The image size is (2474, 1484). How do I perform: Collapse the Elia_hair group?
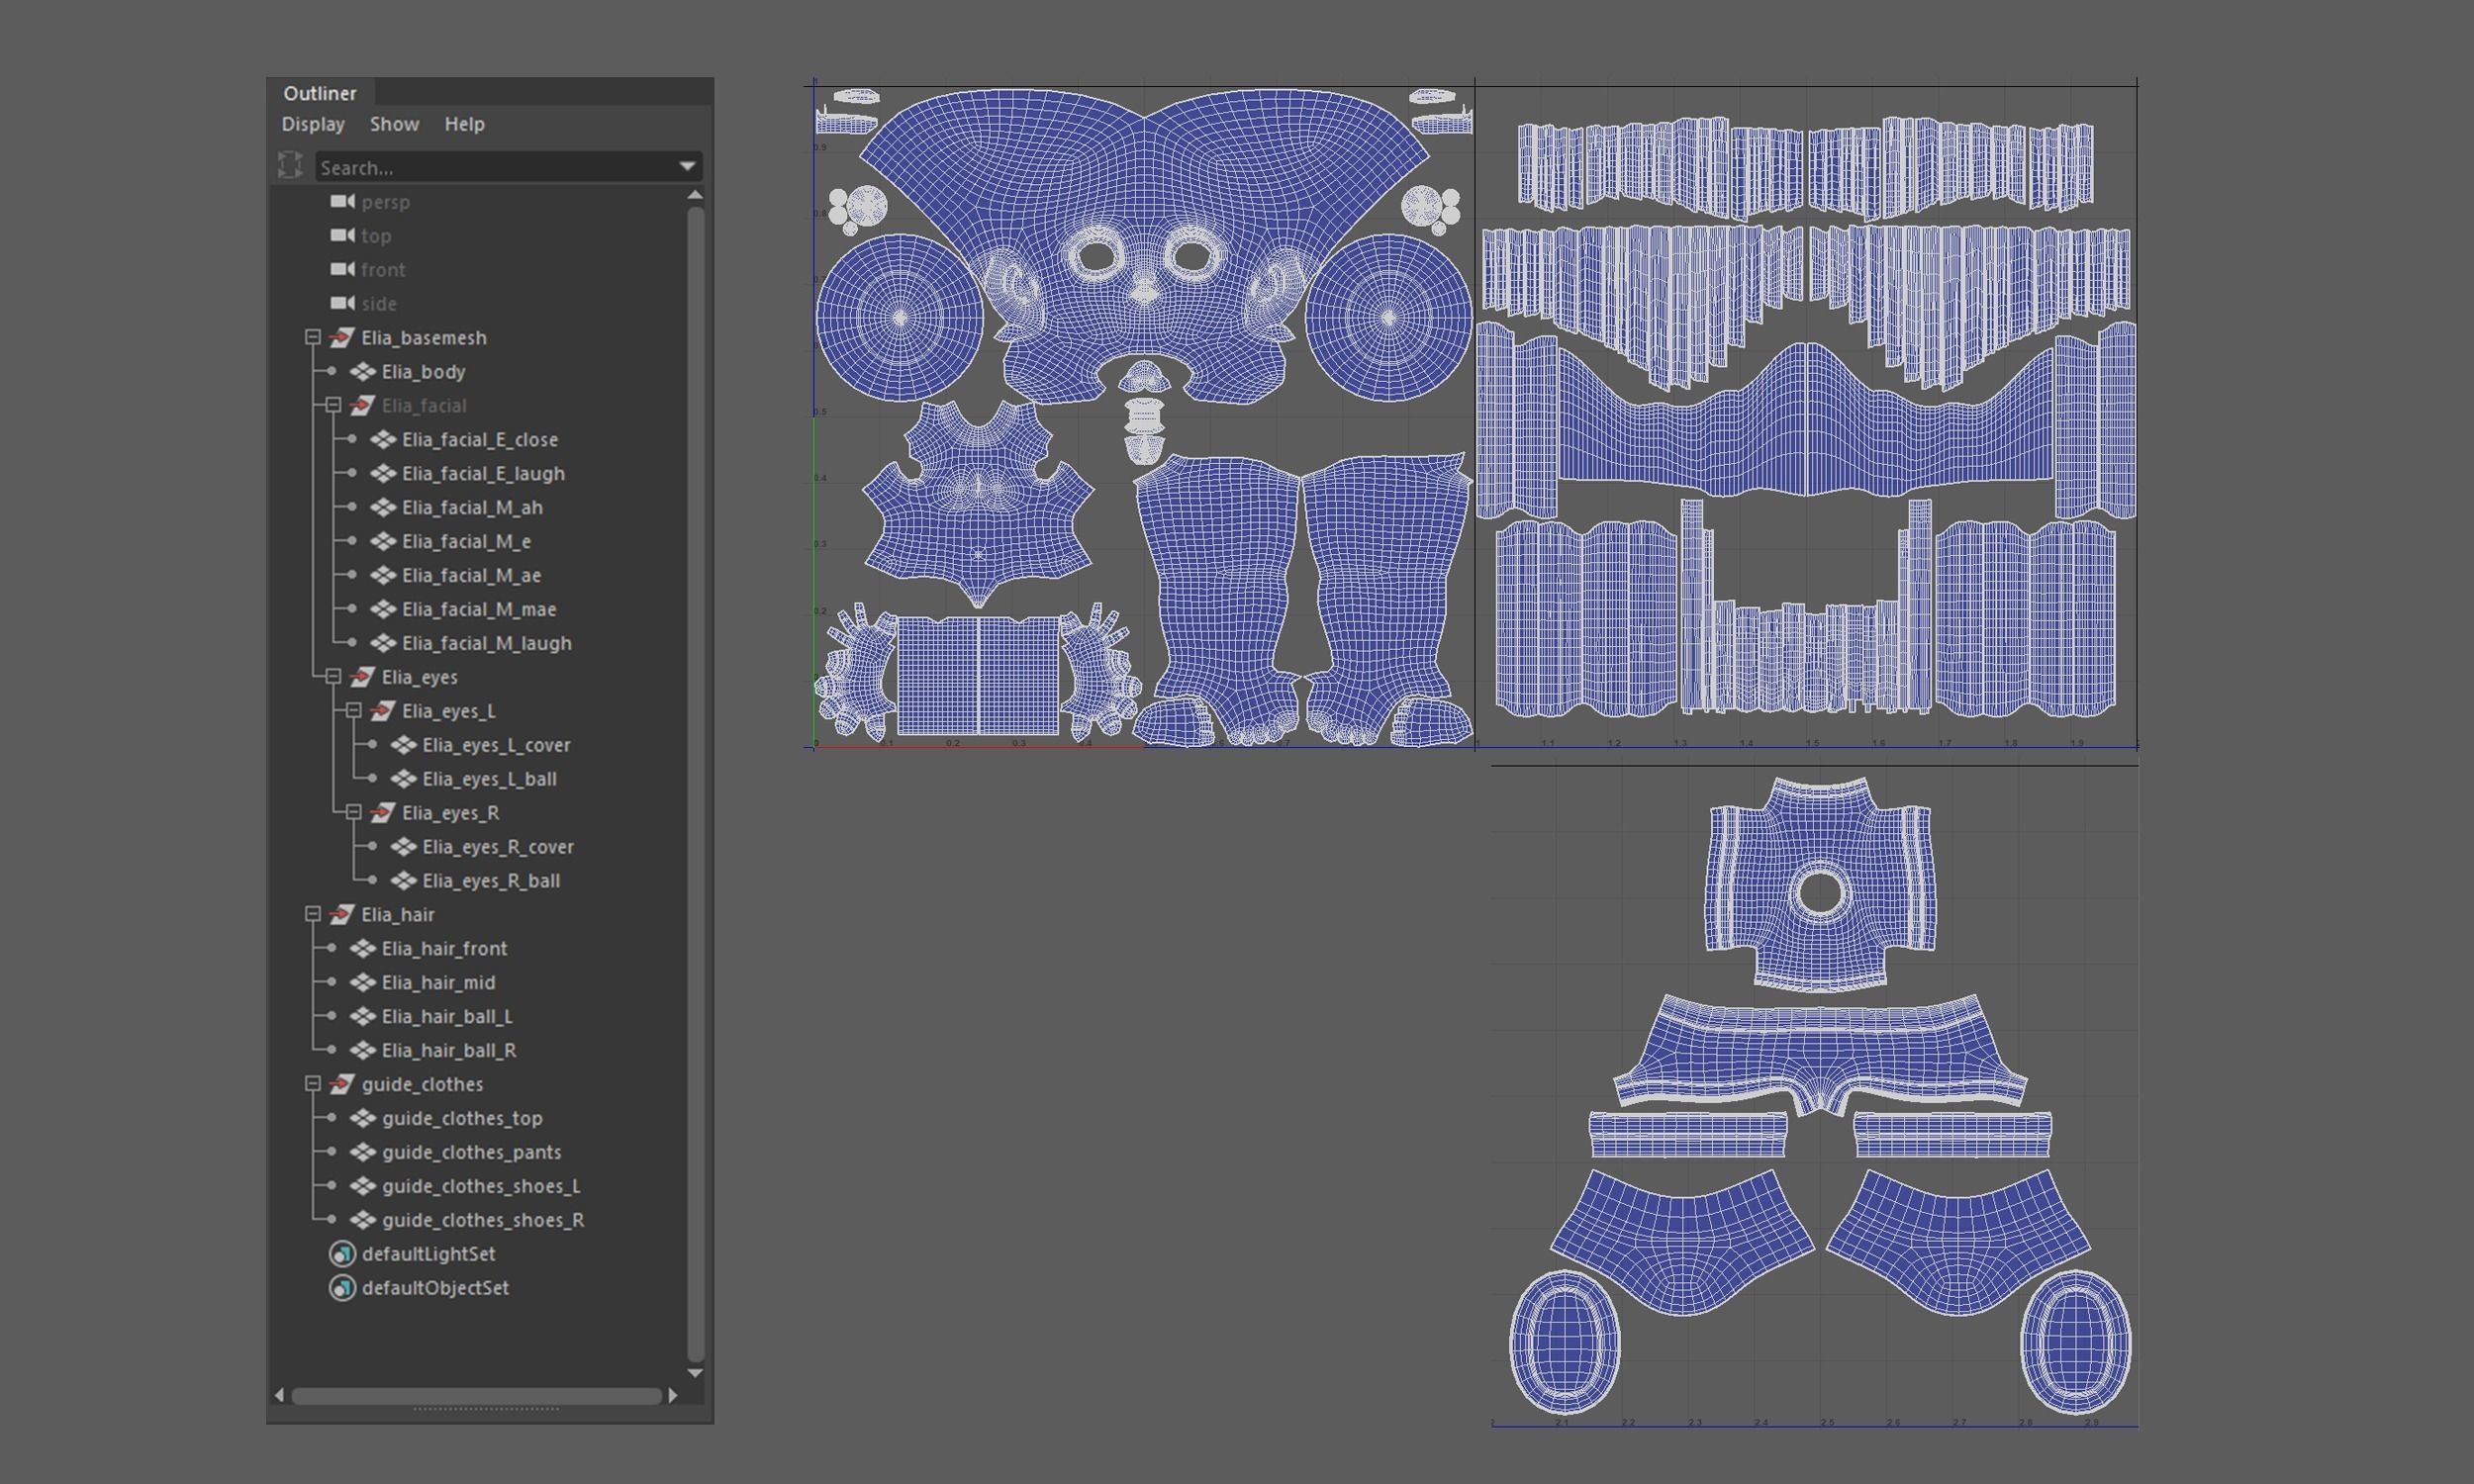(313, 914)
